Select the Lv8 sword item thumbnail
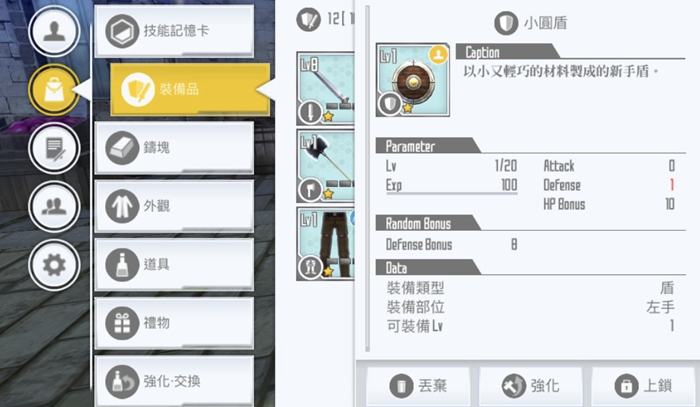 click(325, 88)
